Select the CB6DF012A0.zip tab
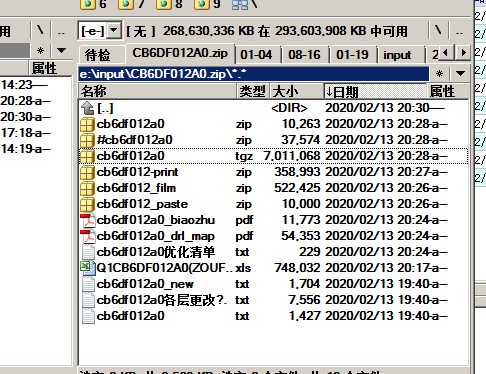This screenshot has width=486, height=374. [180, 53]
